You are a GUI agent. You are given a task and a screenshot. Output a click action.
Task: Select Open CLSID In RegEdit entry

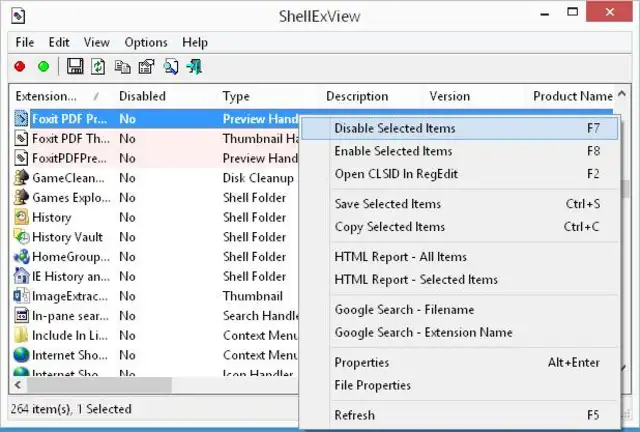tap(396, 174)
